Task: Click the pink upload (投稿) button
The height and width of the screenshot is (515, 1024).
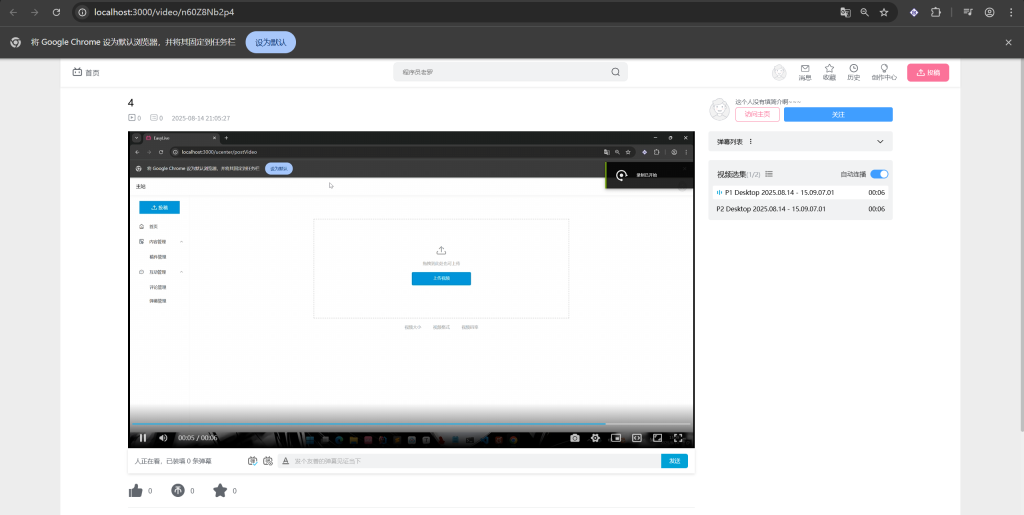Action: click(927, 73)
